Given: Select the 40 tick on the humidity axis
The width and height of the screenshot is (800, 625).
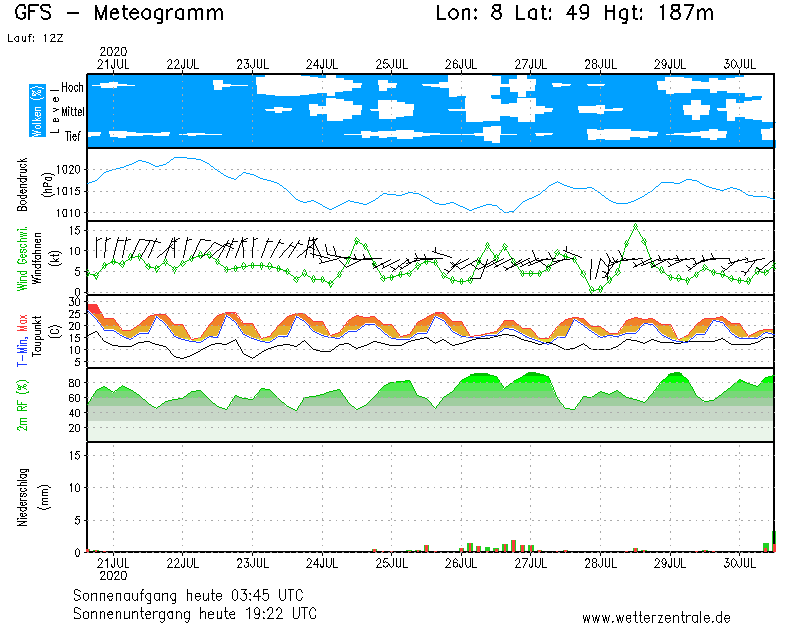Looking at the screenshot, I should pos(74,413).
